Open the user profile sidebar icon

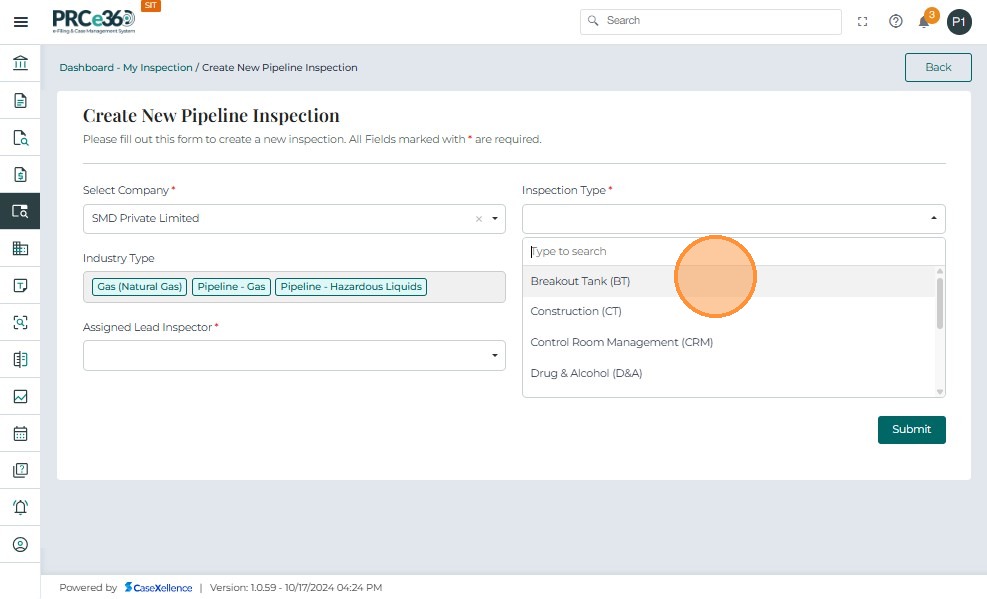(20, 545)
